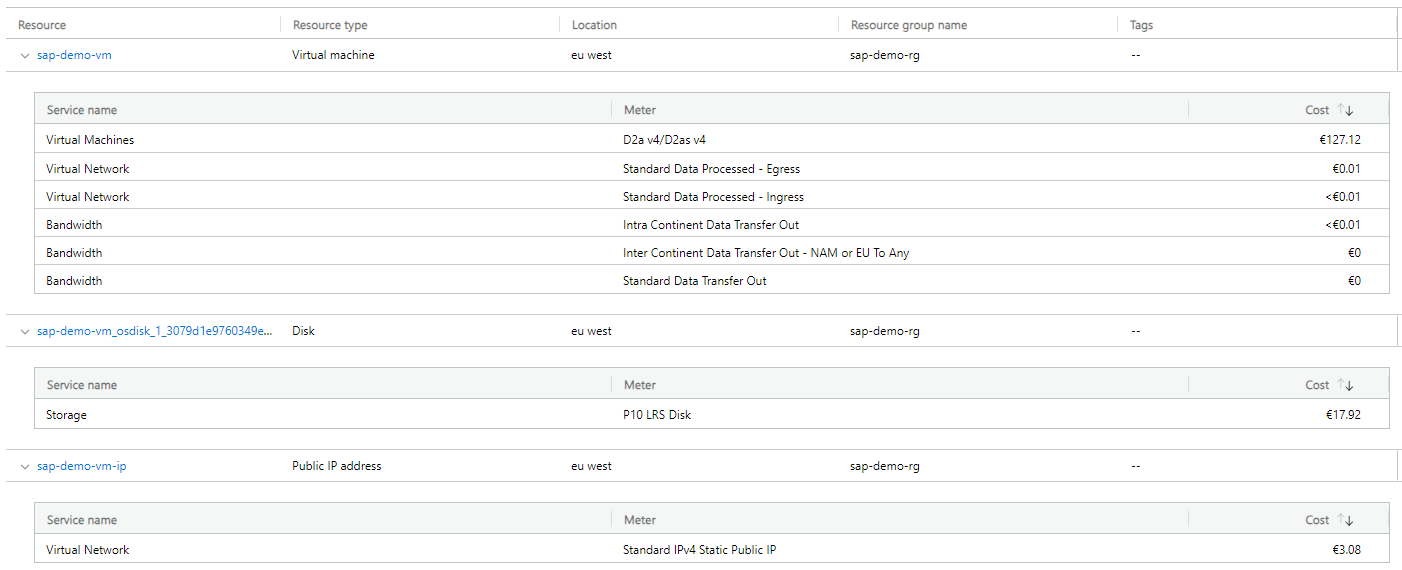Click the Bandwidth cell for Intra Continent transfer
1402x570 pixels.
(74, 225)
